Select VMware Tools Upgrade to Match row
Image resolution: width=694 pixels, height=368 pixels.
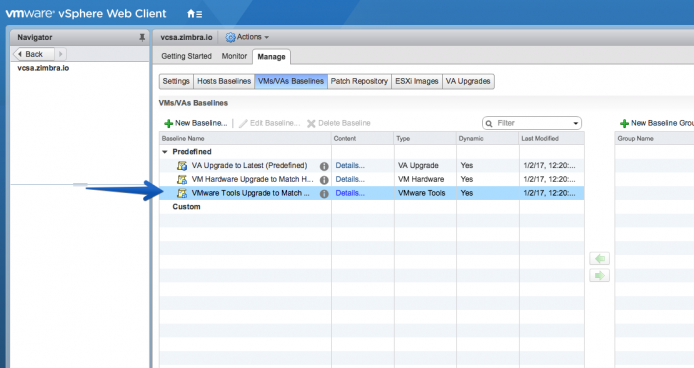[372, 193]
